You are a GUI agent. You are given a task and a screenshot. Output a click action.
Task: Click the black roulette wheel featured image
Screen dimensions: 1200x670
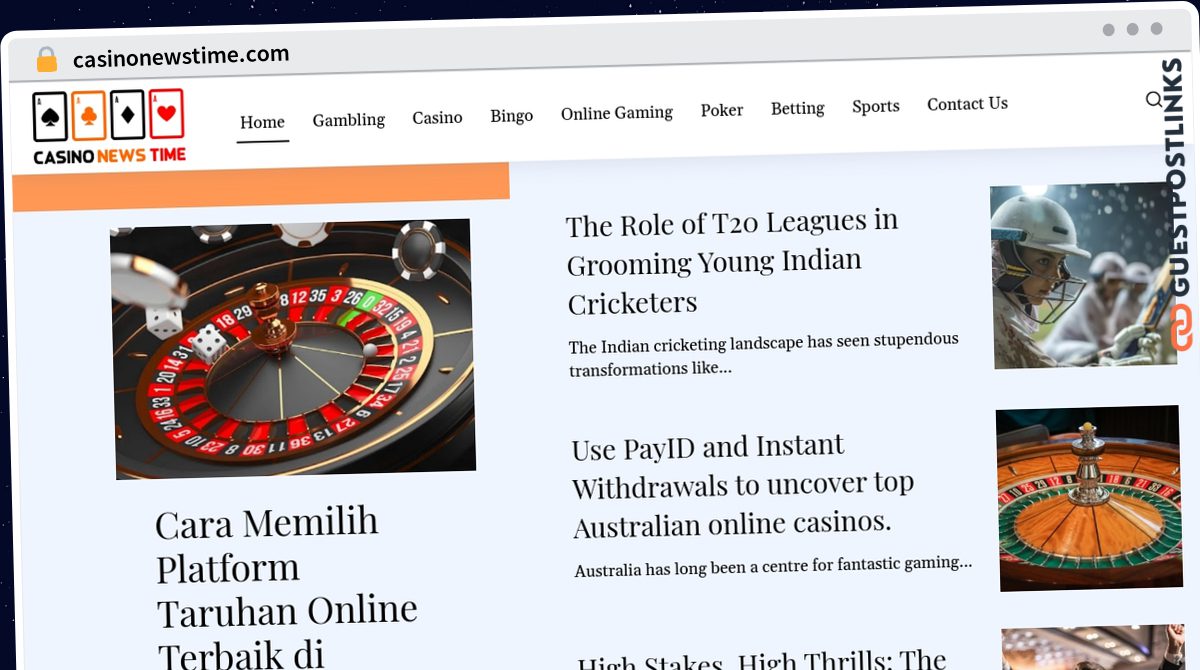point(293,348)
